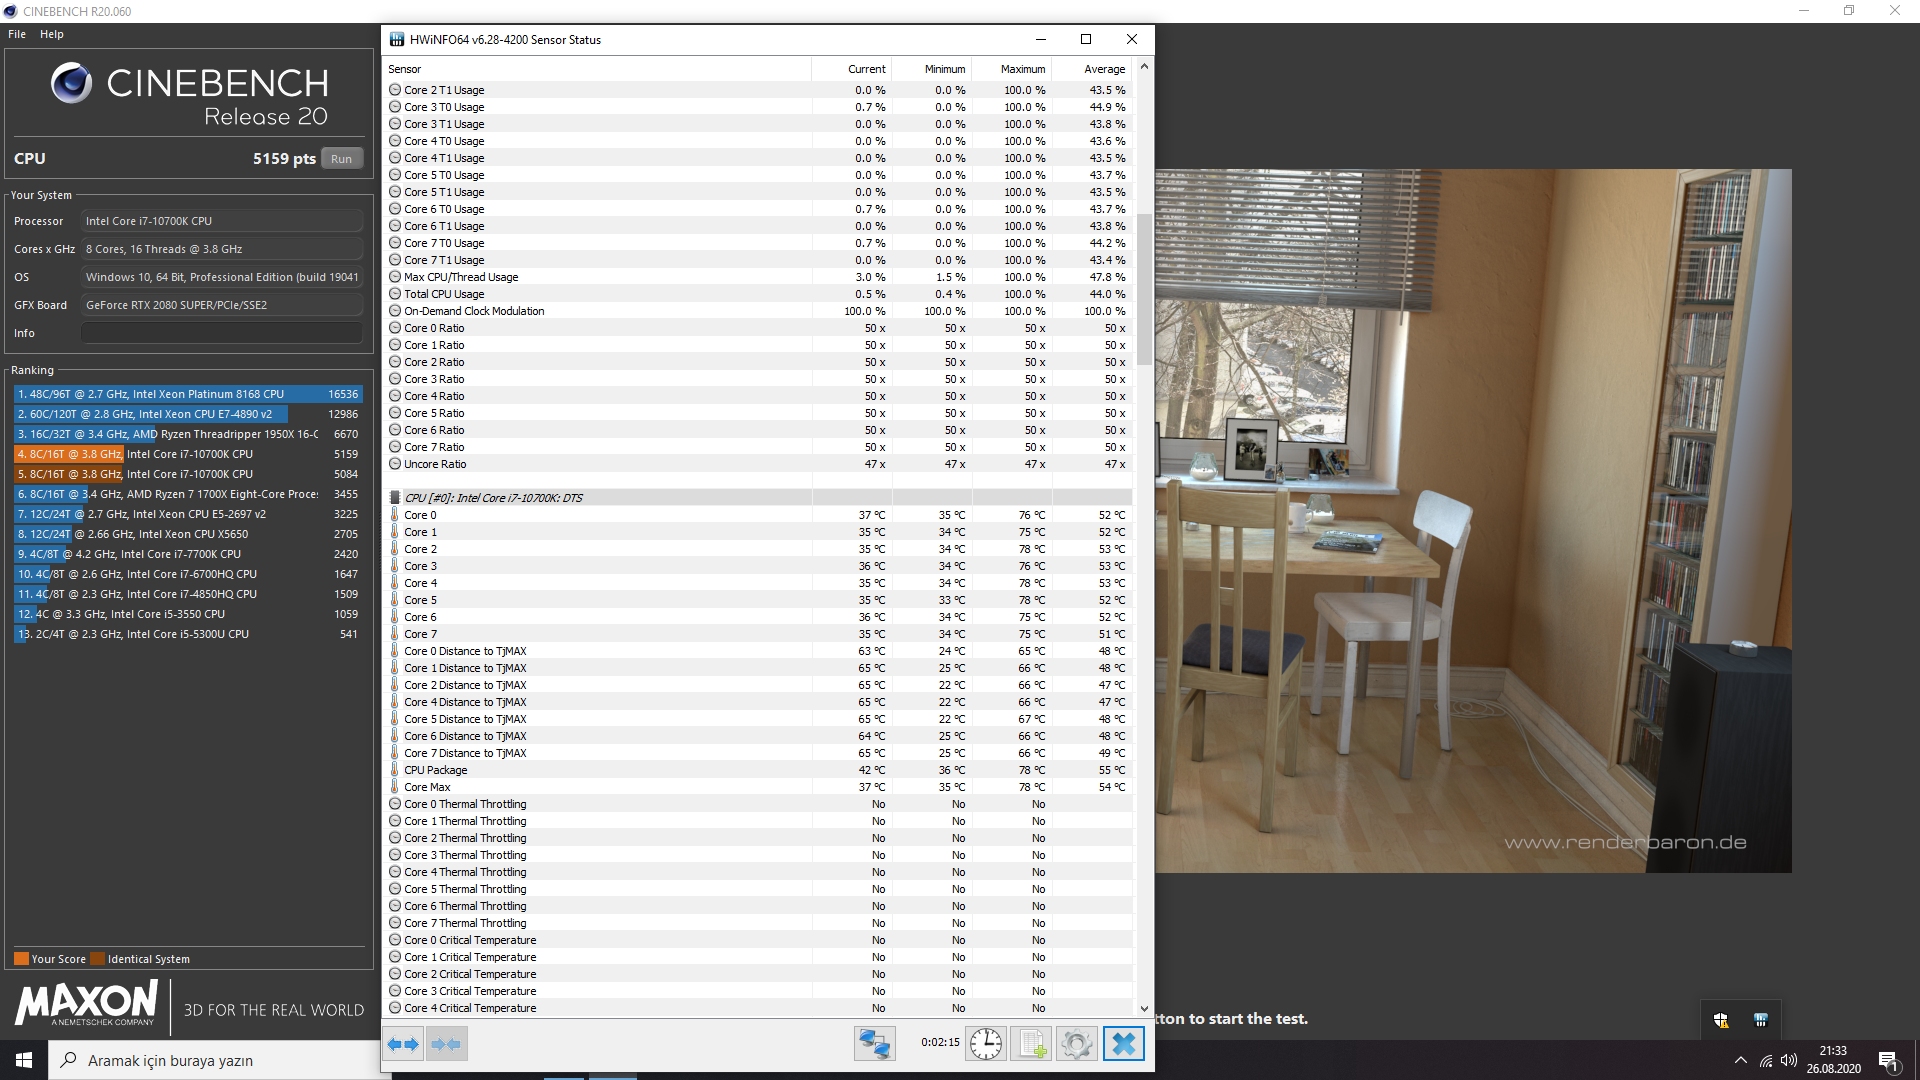Viewport: 1920px width, 1080px height.
Task: Click the Maximum column header
Action: 1012,69
